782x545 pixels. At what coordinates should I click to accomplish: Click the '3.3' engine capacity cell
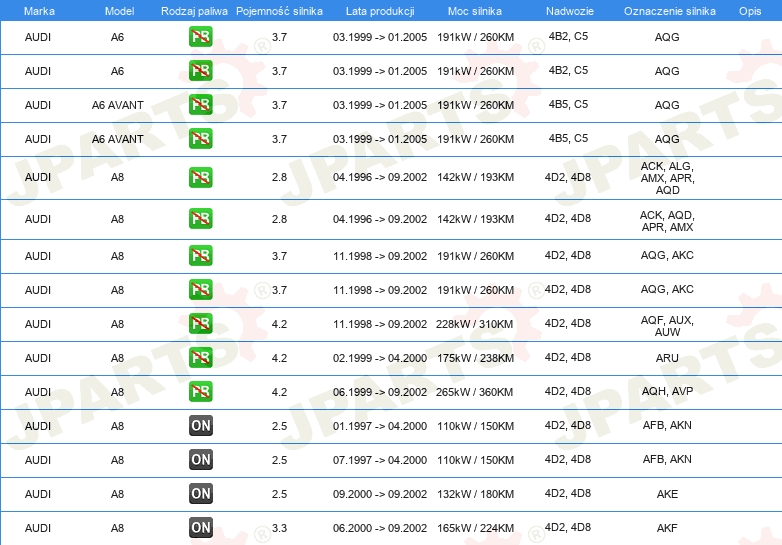(279, 528)
